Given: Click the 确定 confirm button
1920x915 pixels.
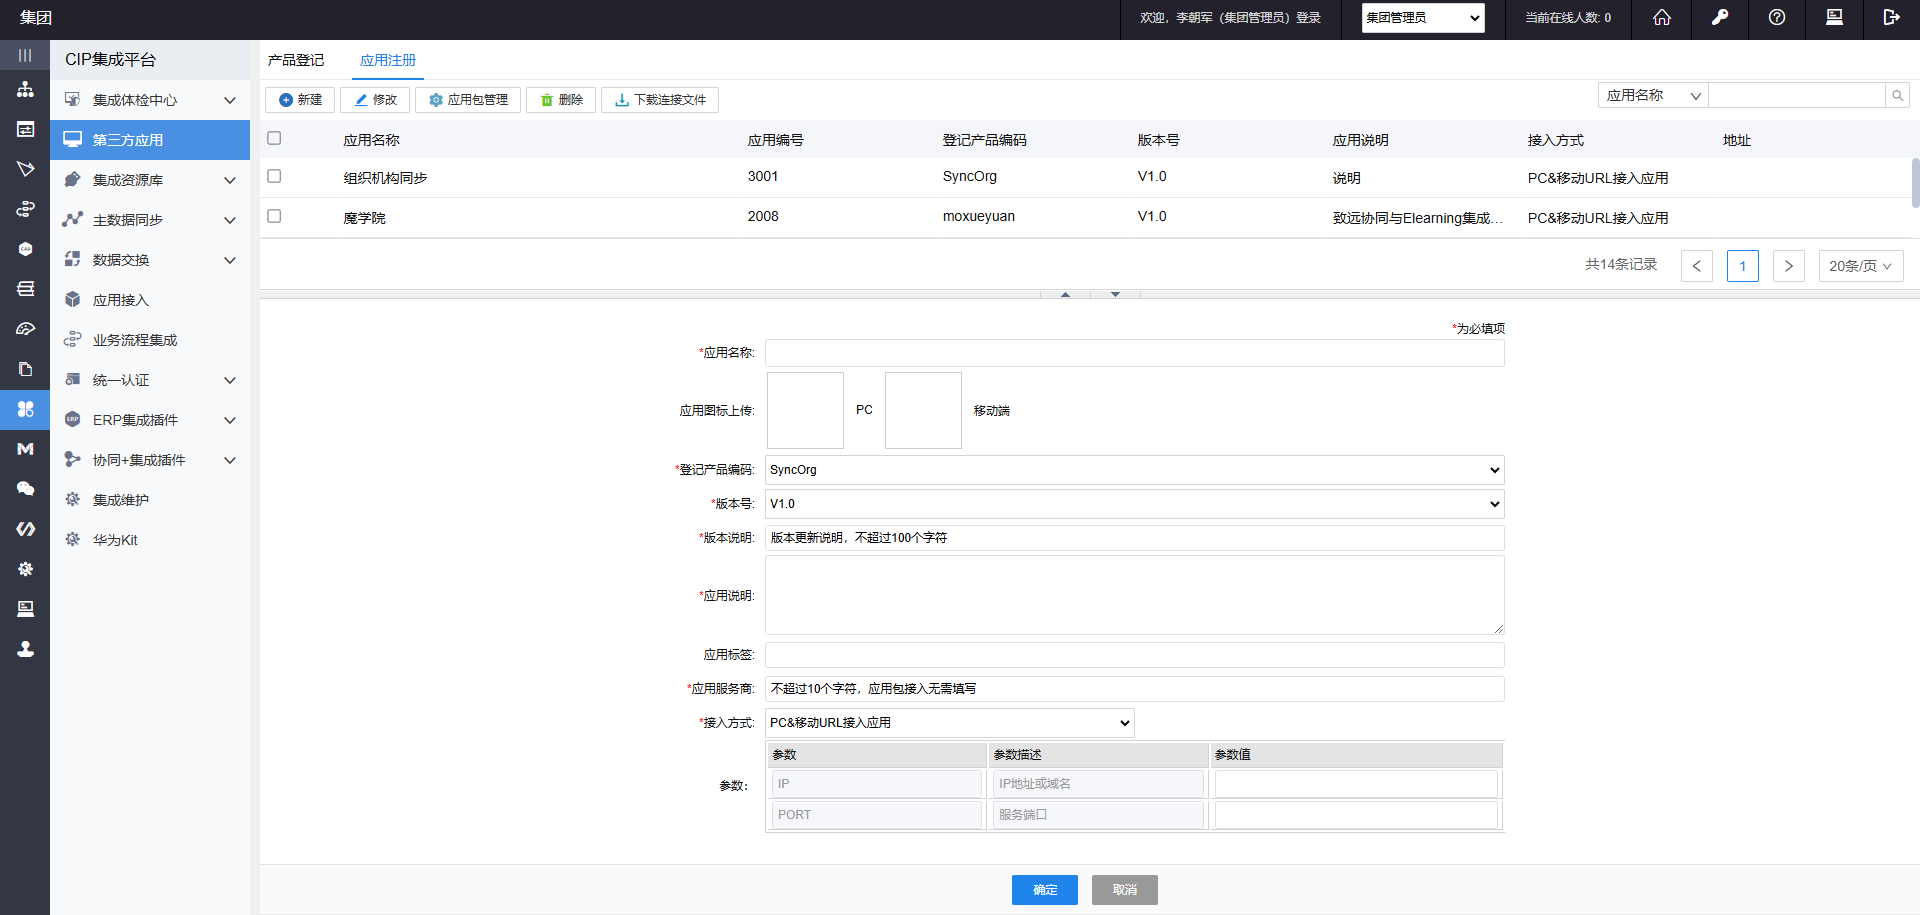Looking at the screenshot, I should (1044, 890).
